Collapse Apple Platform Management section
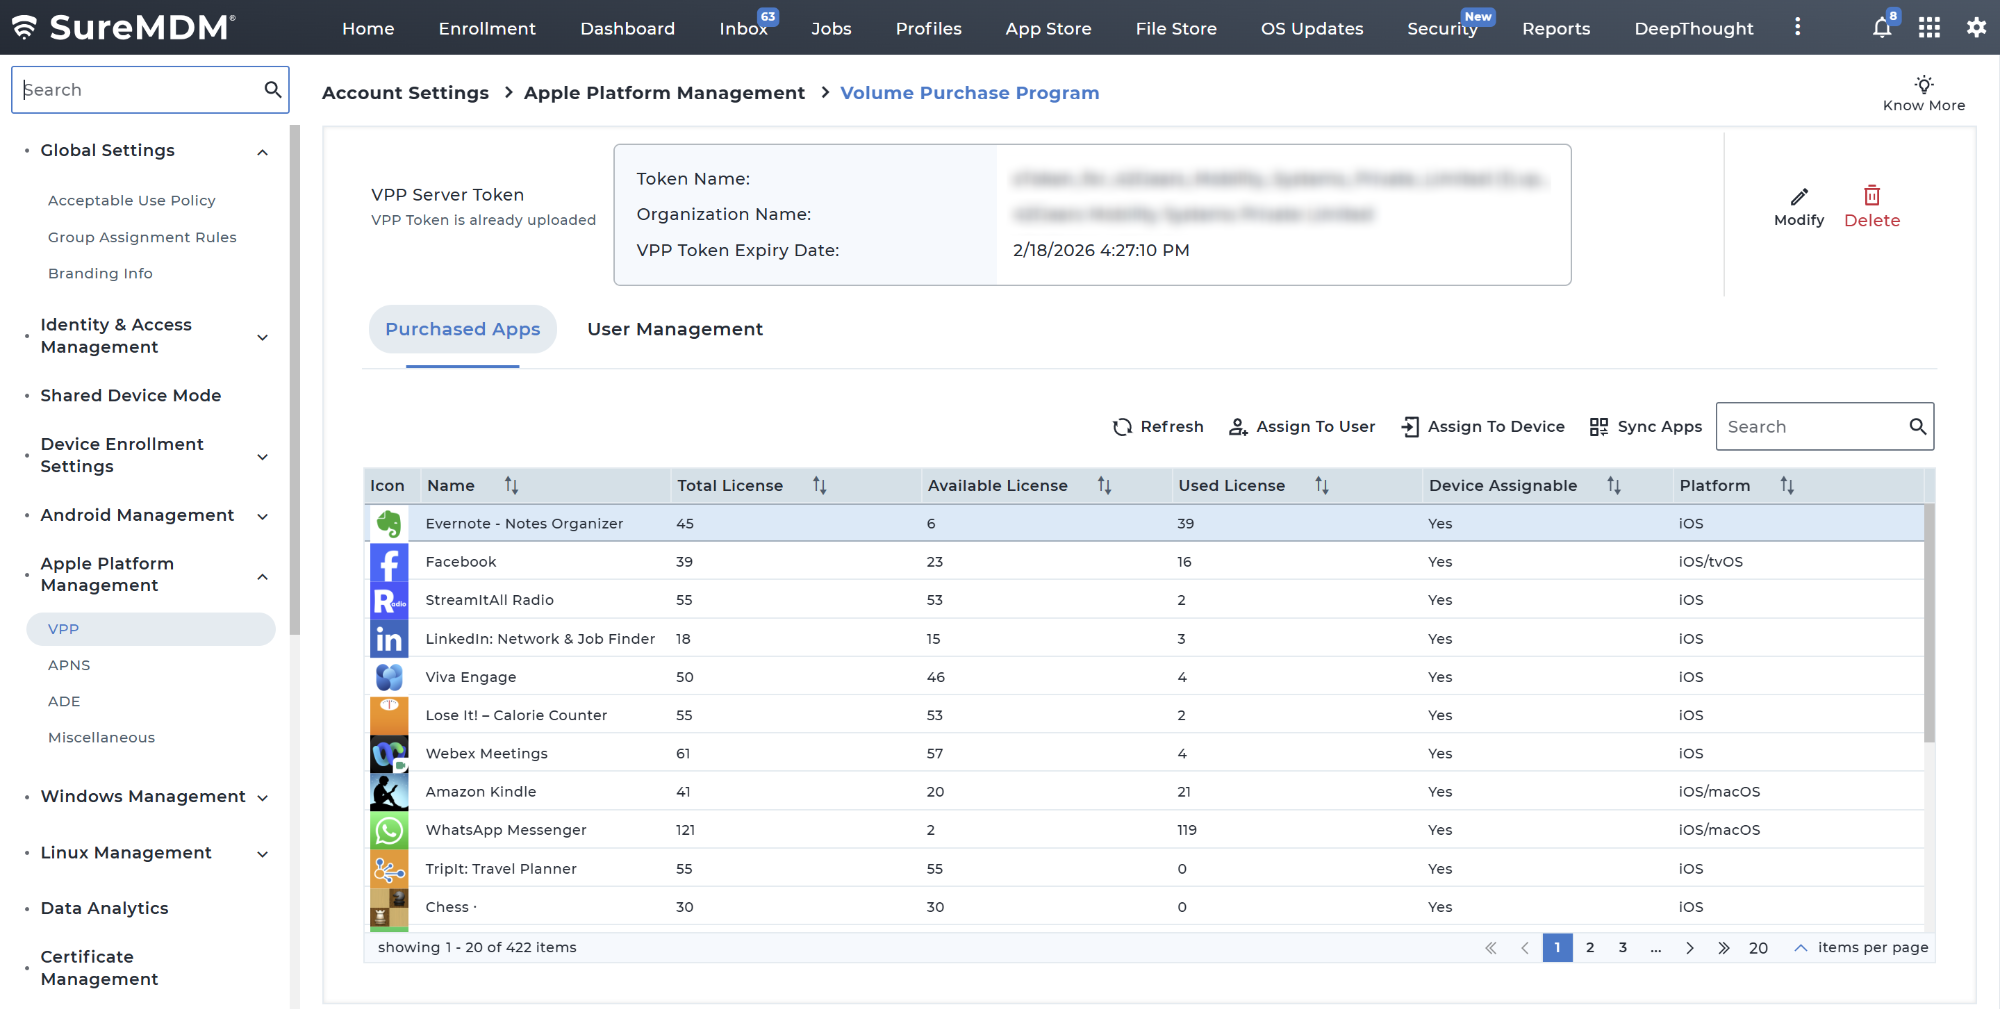 (262, 576)
